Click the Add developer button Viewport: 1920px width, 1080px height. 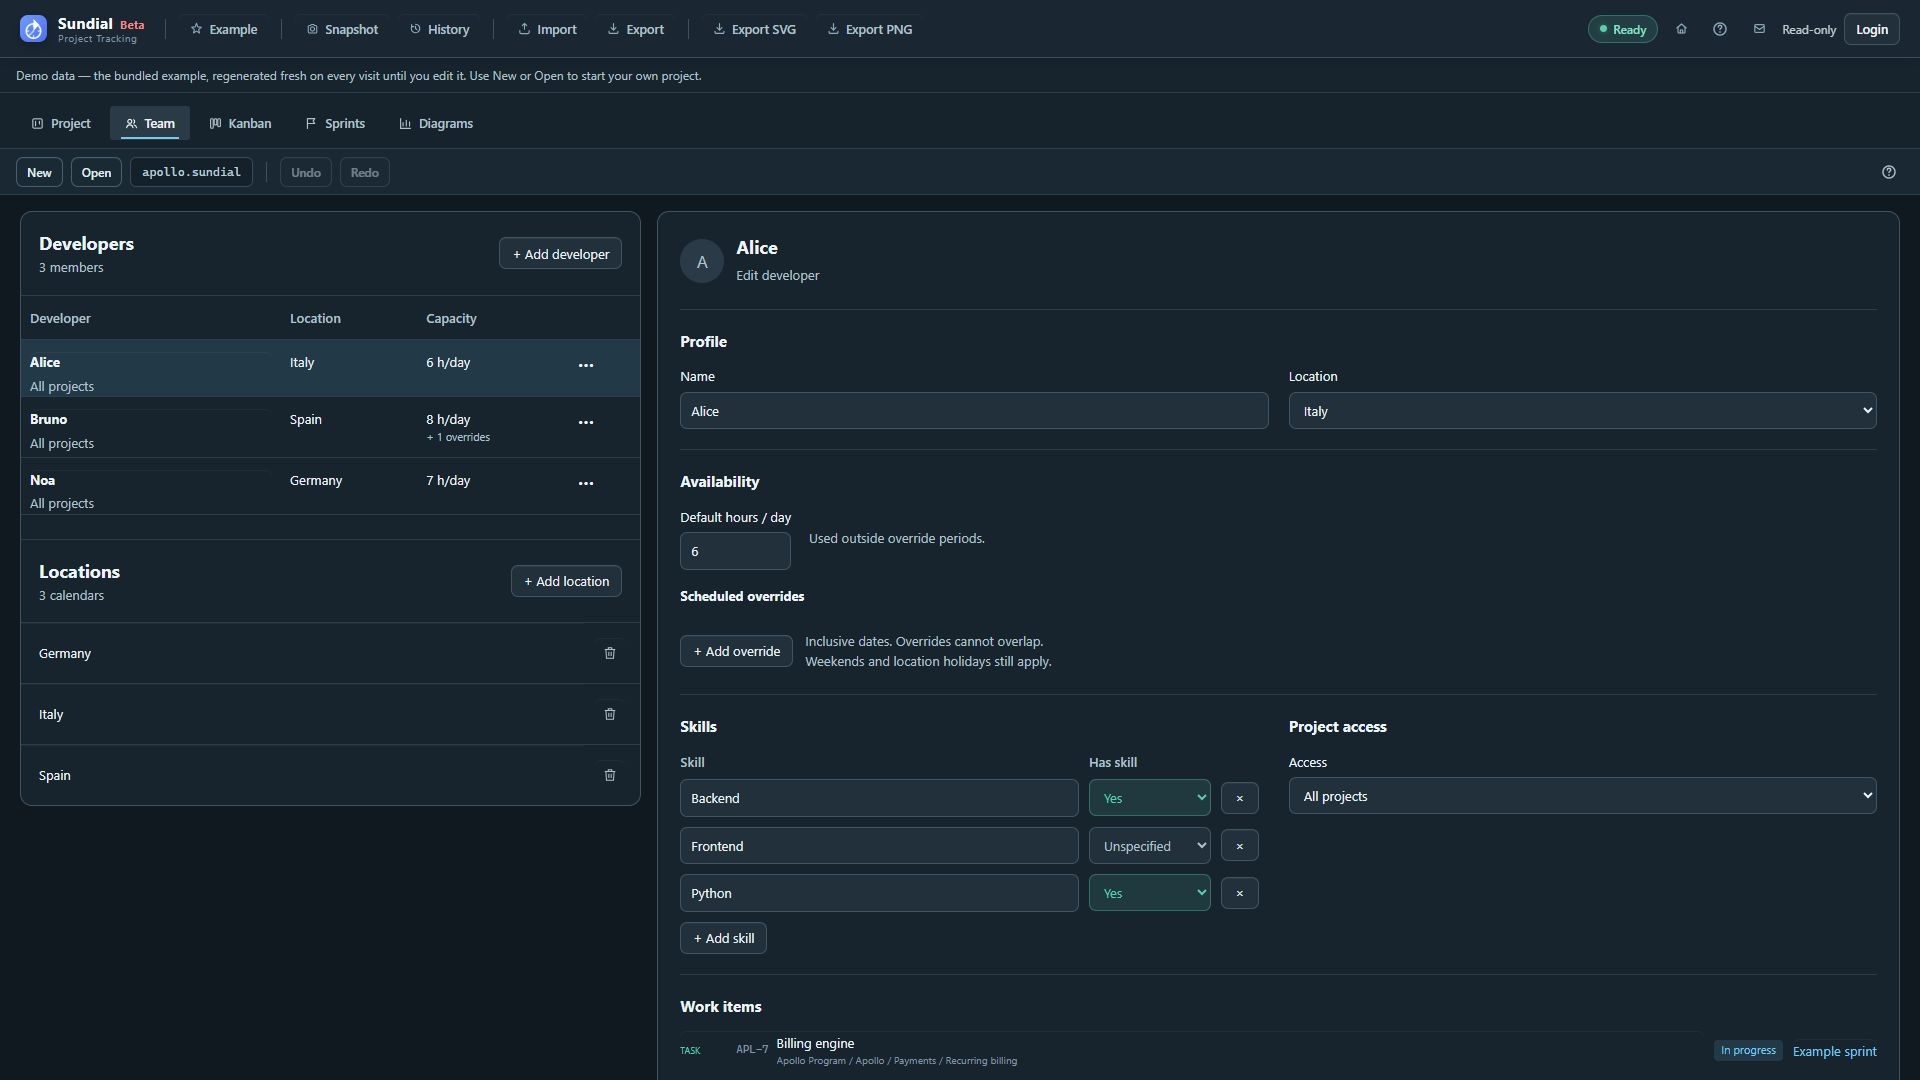[560, 254]
